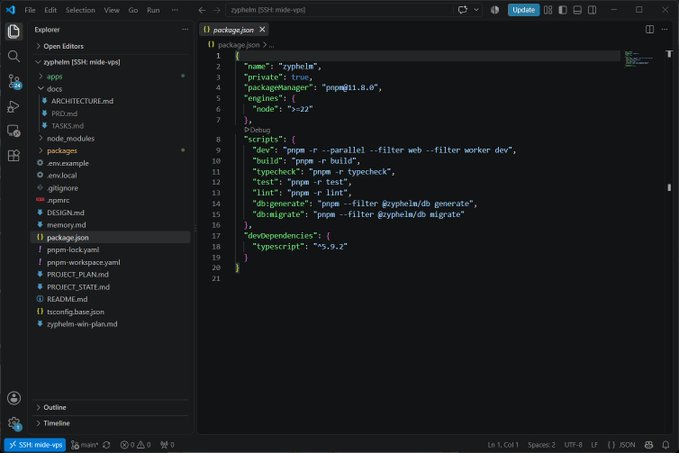Image resolution: width=679 pixels, height=453 pixels.
Task: Open Customize Layout icon
Action: click(x=548, y=10)
